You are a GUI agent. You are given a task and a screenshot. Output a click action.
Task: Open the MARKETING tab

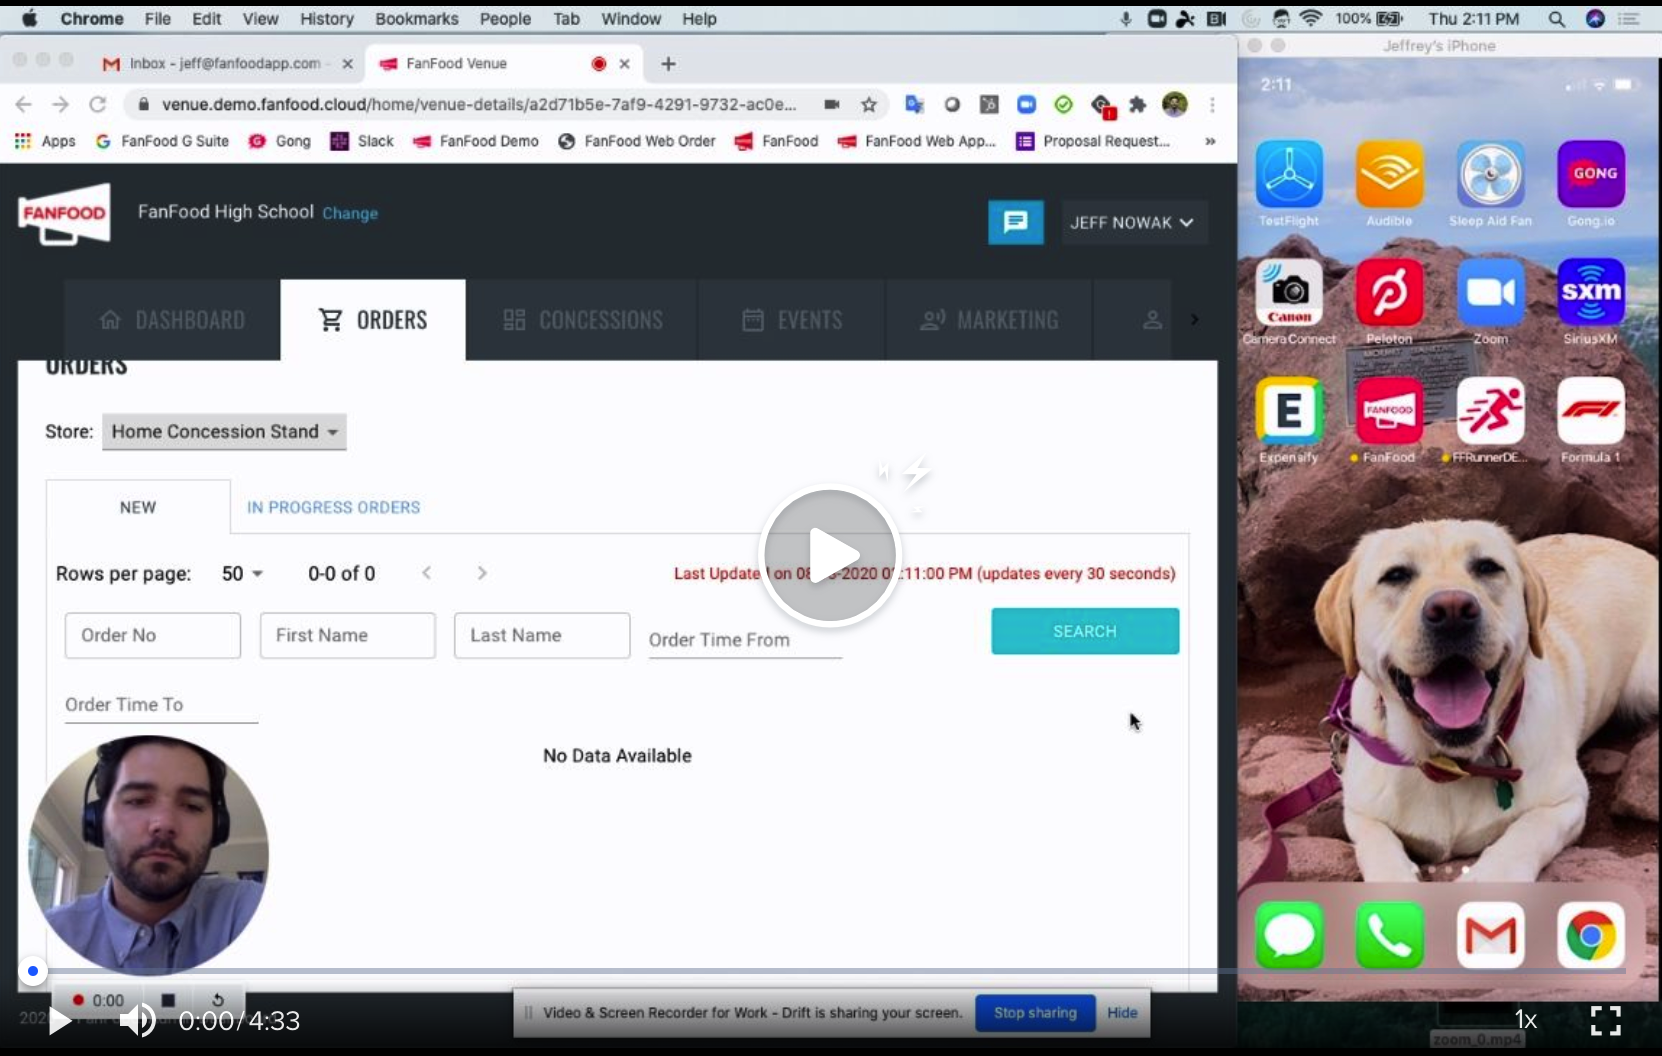click(989, 320)
